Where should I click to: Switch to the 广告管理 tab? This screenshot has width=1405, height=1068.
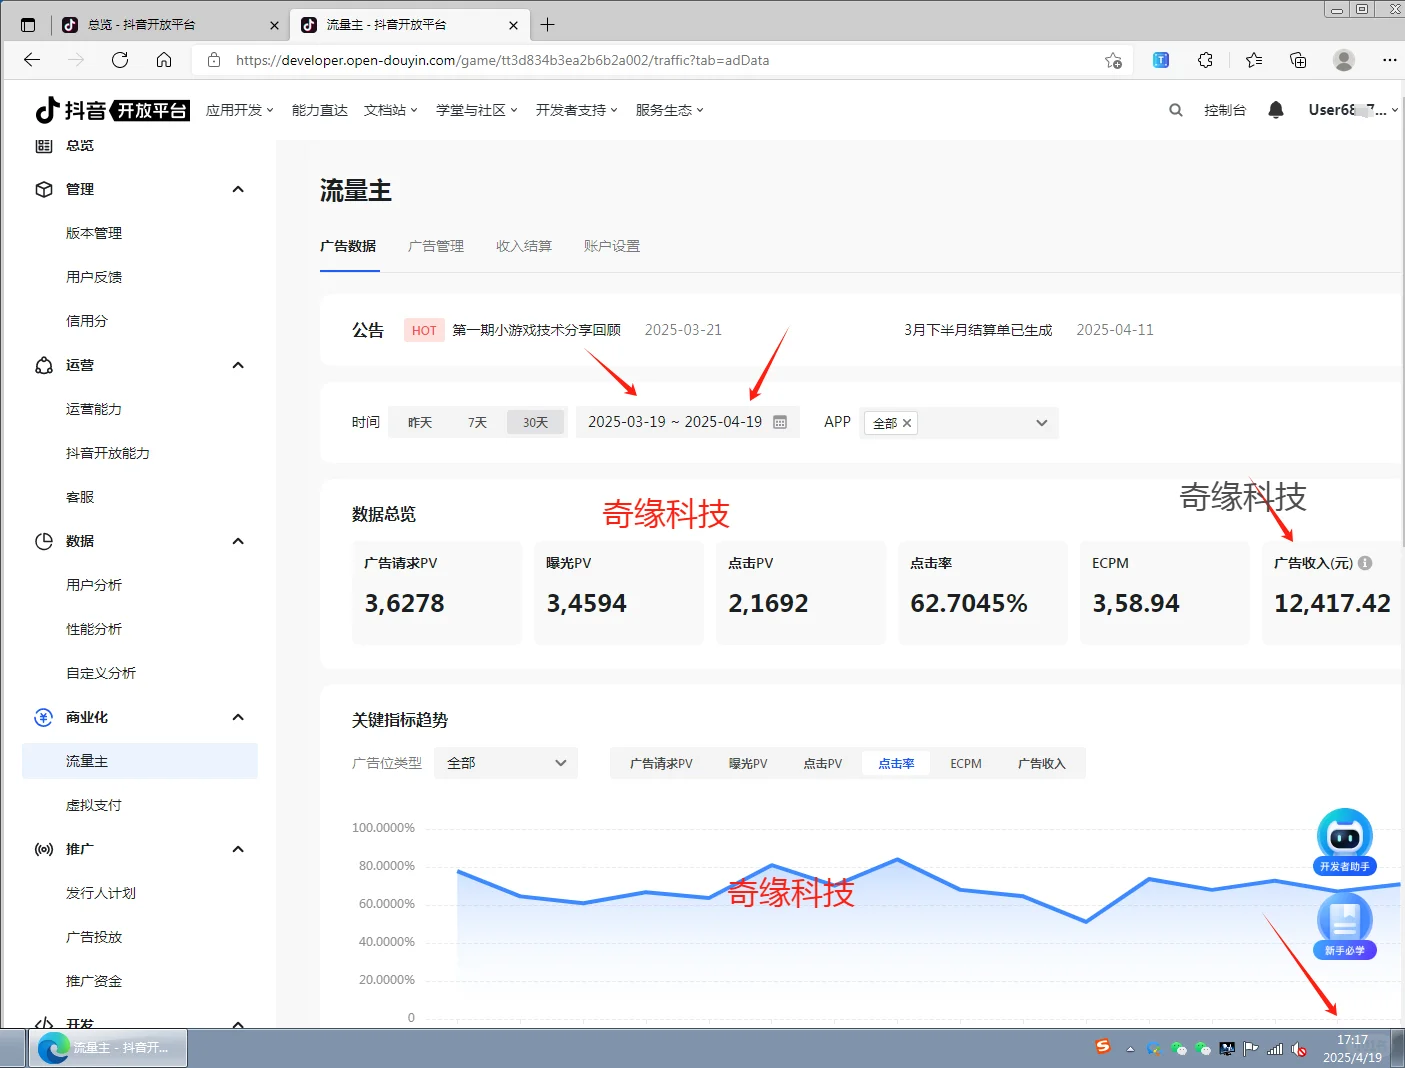tap(436, 246)
